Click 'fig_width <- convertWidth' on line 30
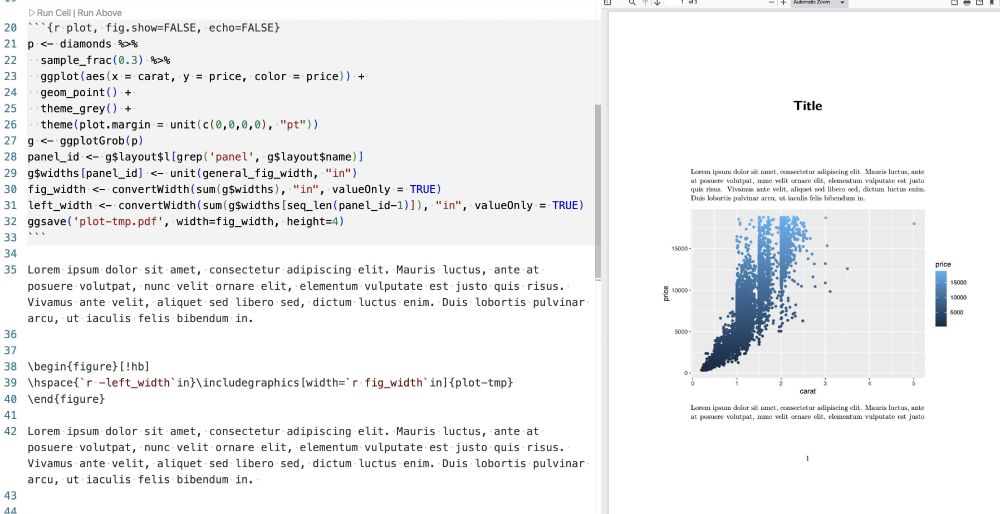The image size is (1000, 514). point(235,189)
